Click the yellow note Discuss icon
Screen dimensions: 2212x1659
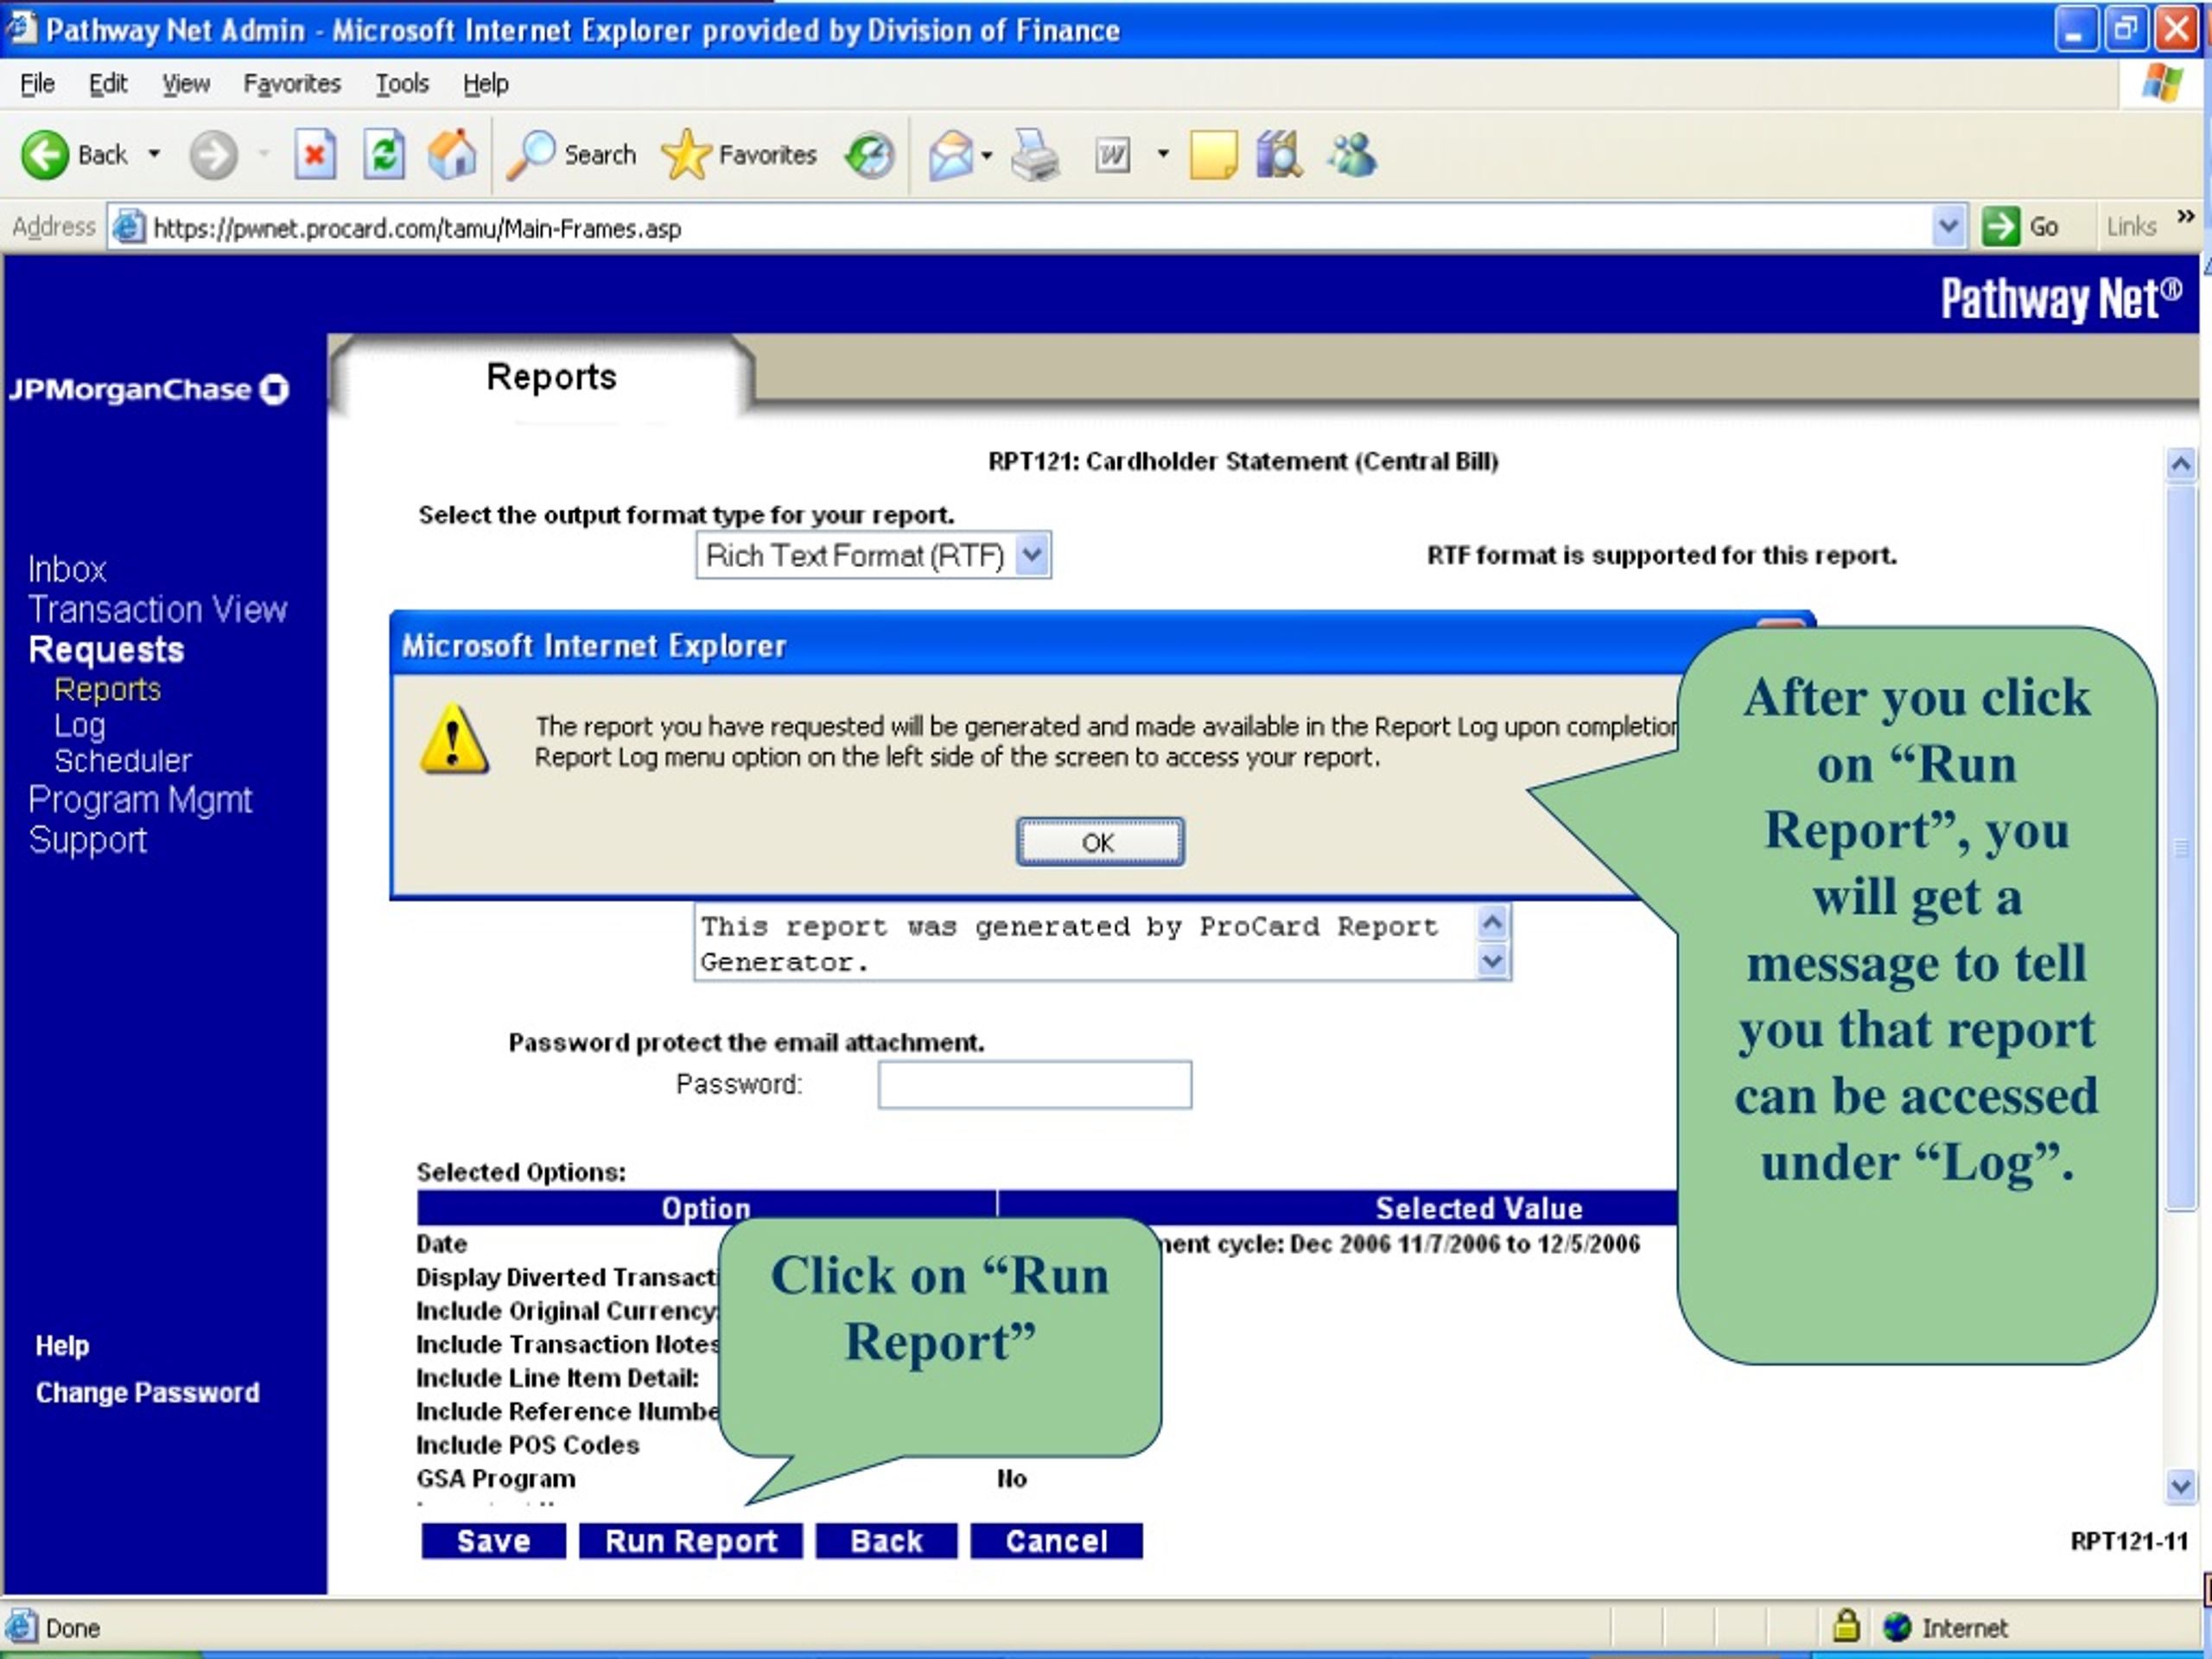pyautogui.click(x=1213, y=155)
